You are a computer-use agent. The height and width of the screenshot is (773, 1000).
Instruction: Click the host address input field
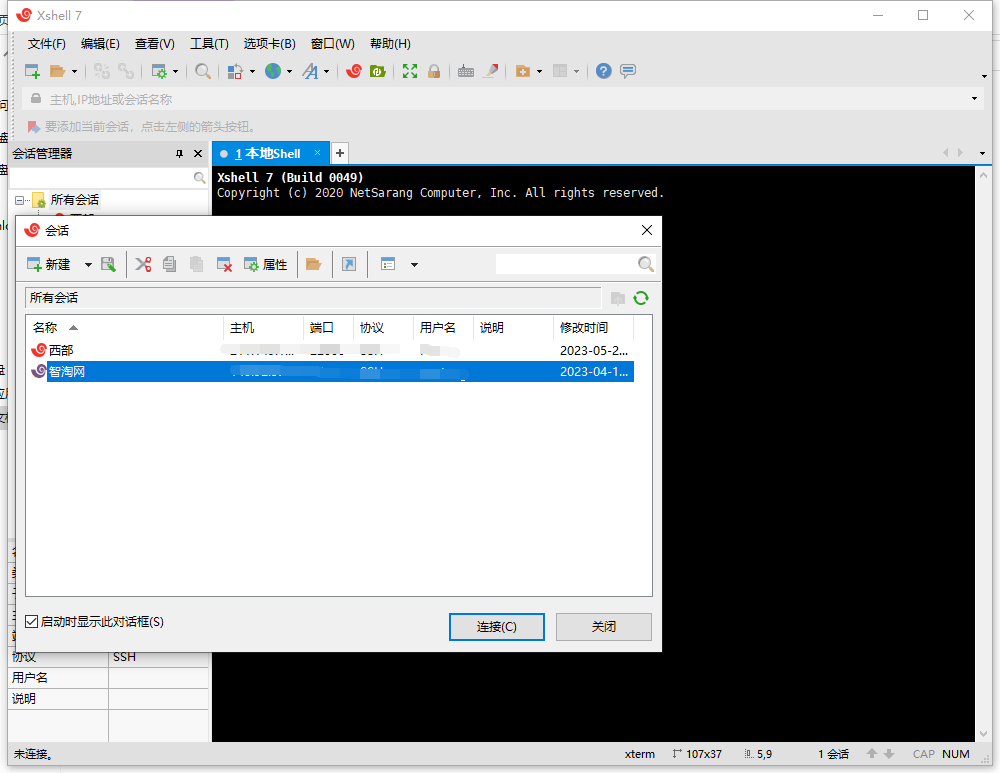[504, 99]
